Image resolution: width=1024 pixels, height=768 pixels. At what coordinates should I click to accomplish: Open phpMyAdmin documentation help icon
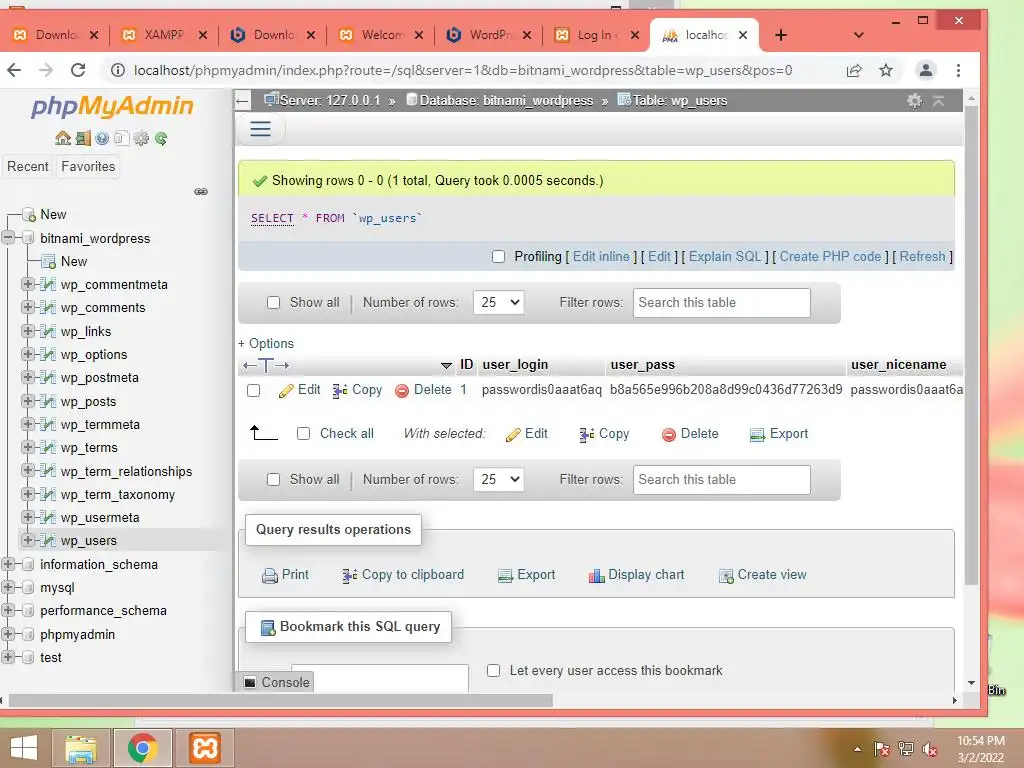tap(102, 138)
